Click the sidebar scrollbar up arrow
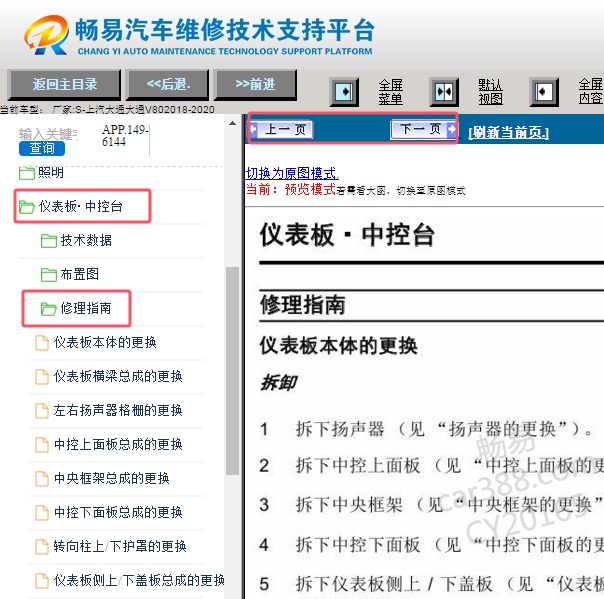 click(x=232, y=124)
